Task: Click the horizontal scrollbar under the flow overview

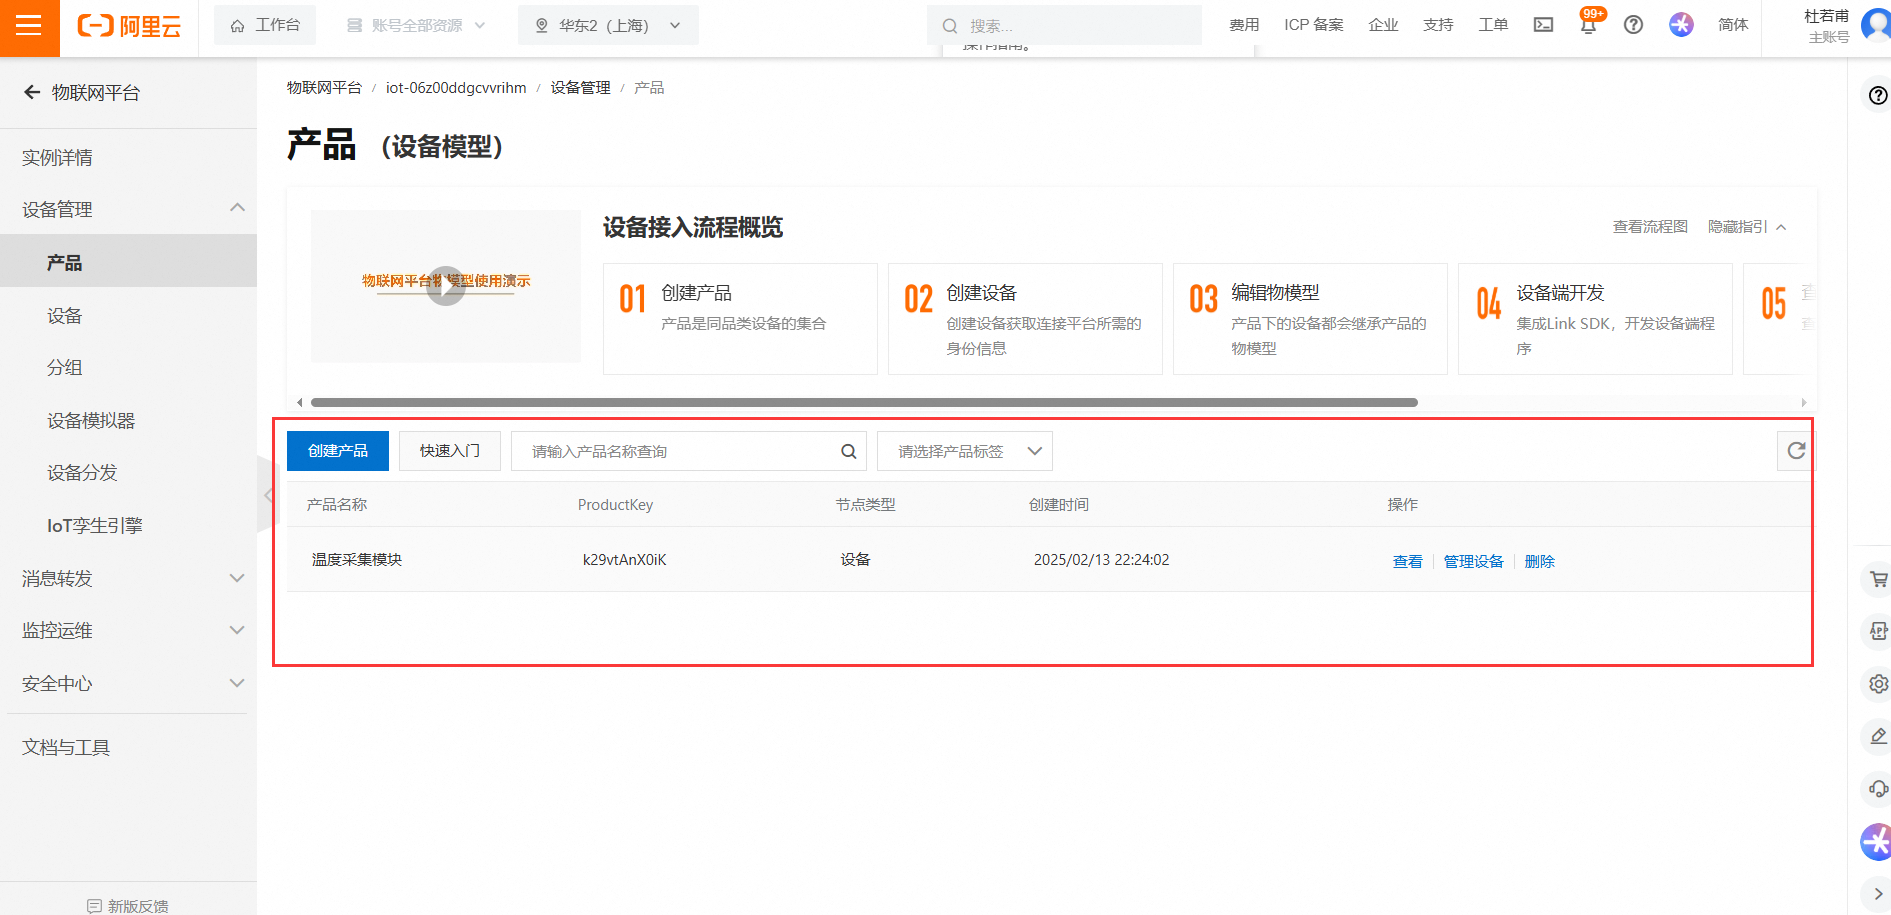Action: 864,403
